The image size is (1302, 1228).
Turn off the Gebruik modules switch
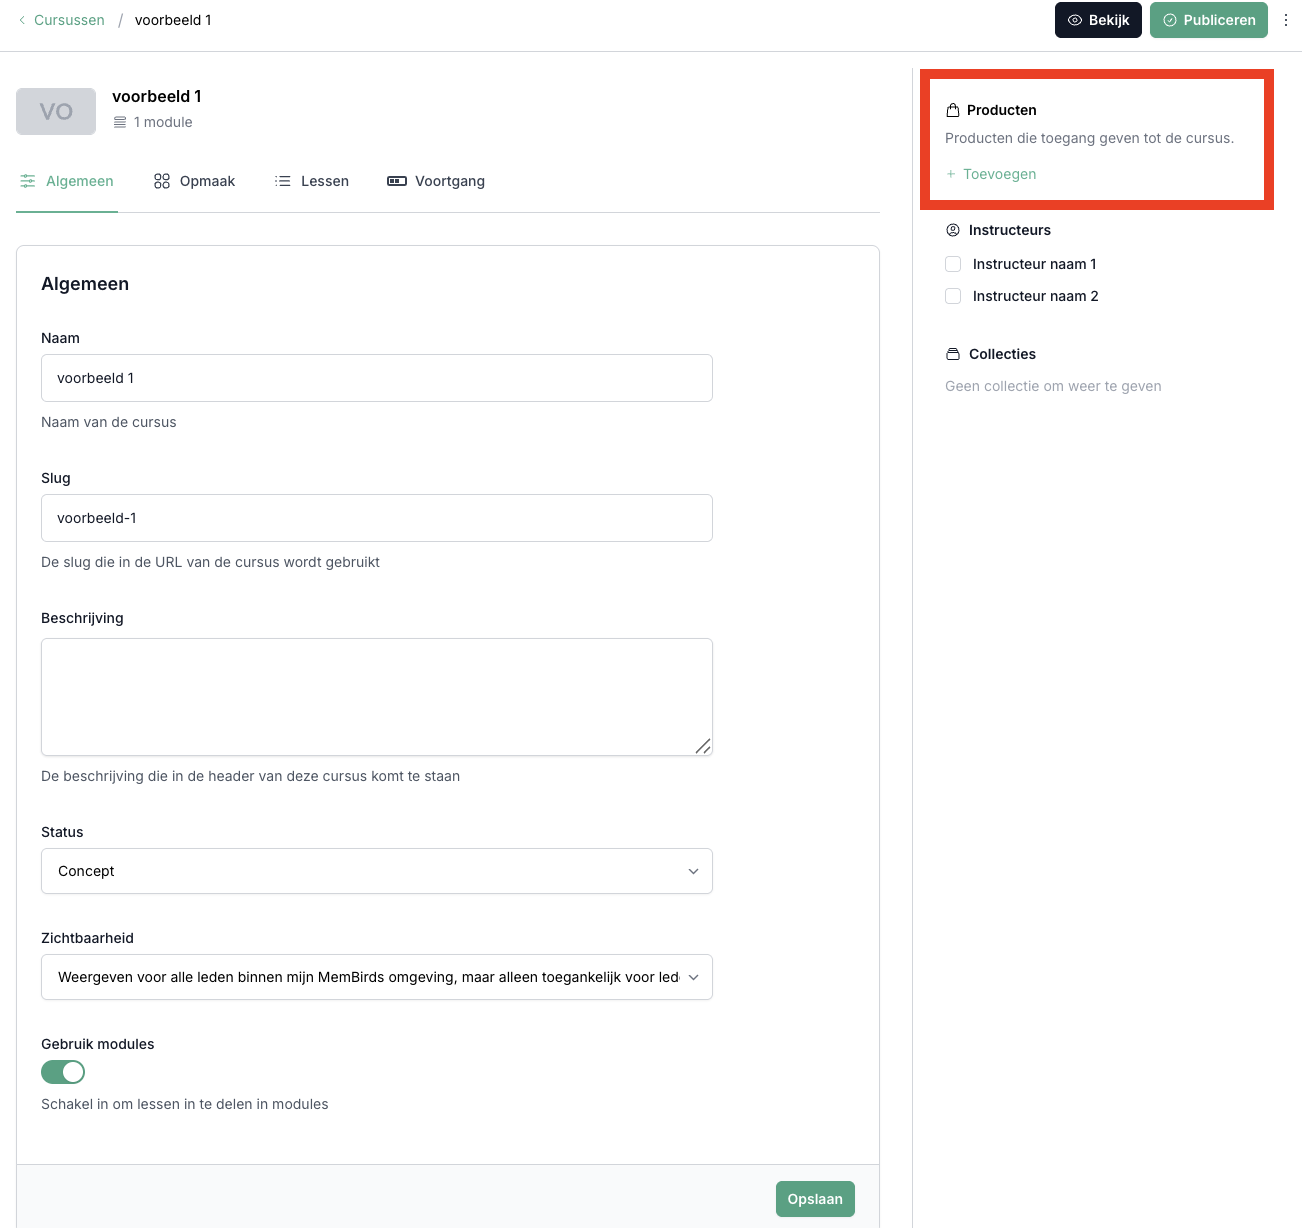63,1072
